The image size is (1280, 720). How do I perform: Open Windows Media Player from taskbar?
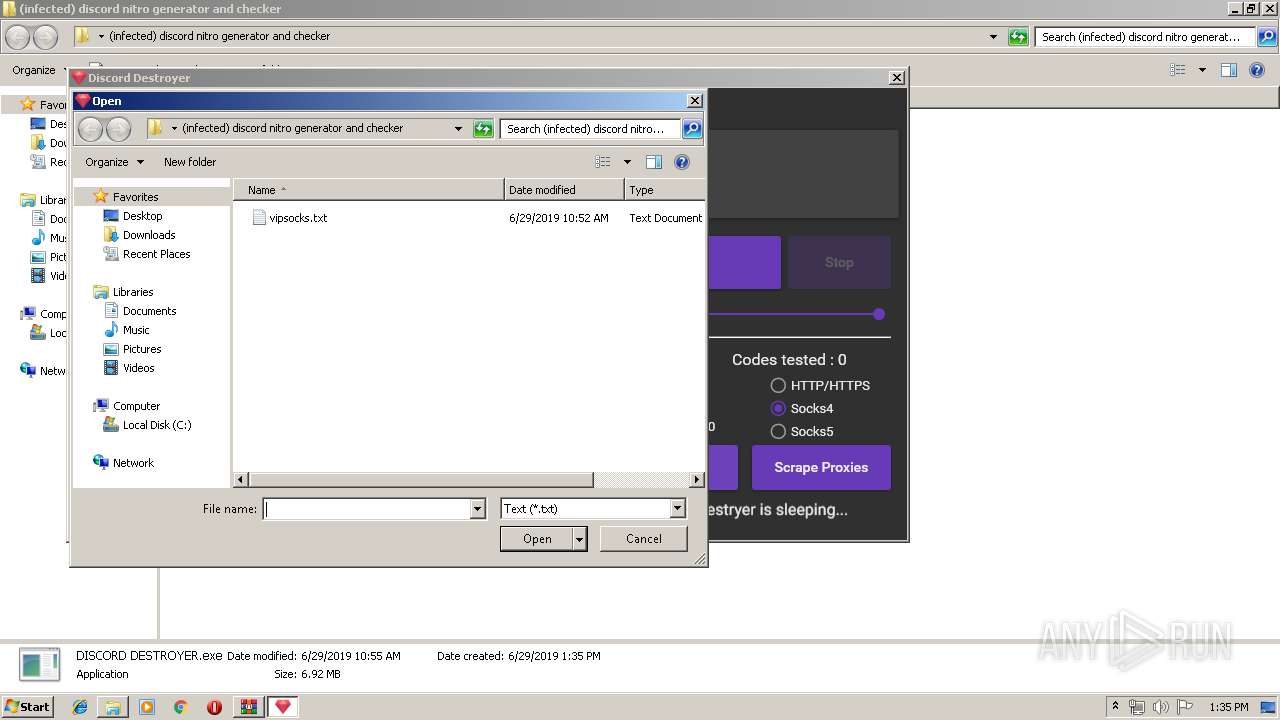pyautogui.click(x=147, y=707)
